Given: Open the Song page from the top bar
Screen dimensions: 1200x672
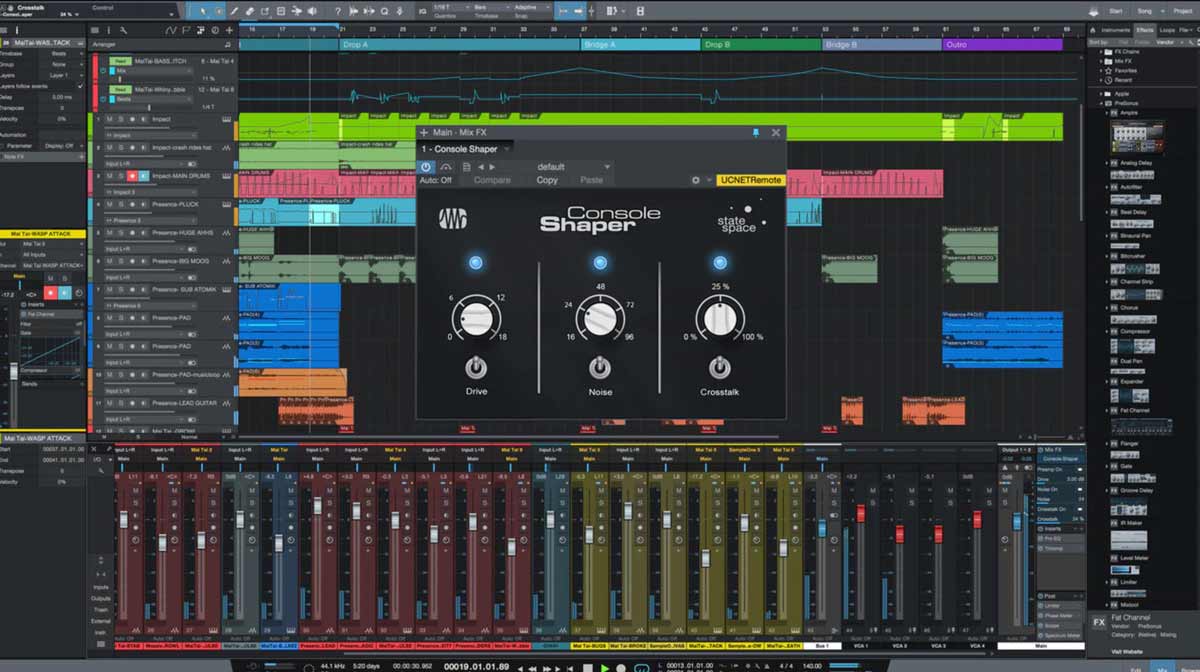Looking at the screenshot, I should pos(1144,10).
